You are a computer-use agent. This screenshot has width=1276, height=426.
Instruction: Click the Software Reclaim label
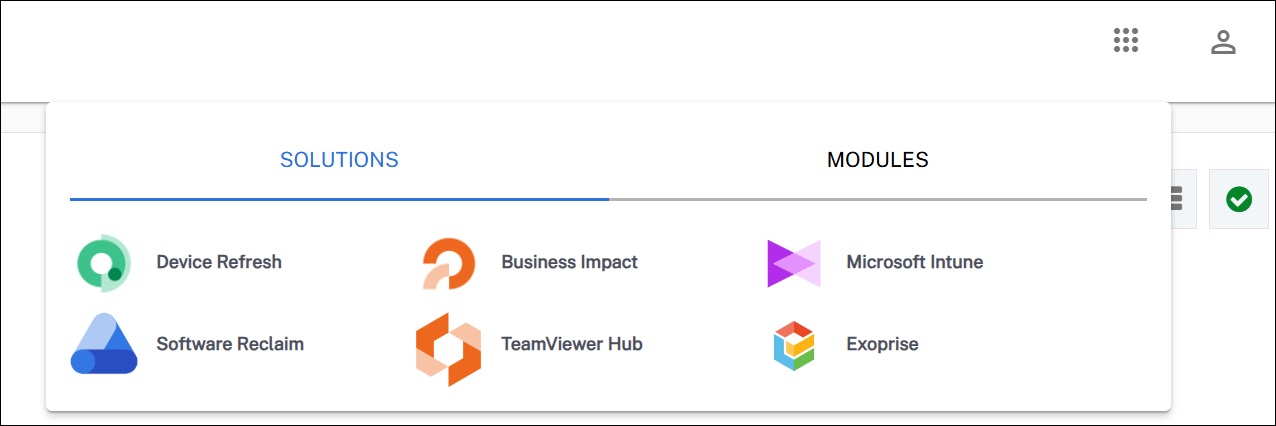[230, 344]
